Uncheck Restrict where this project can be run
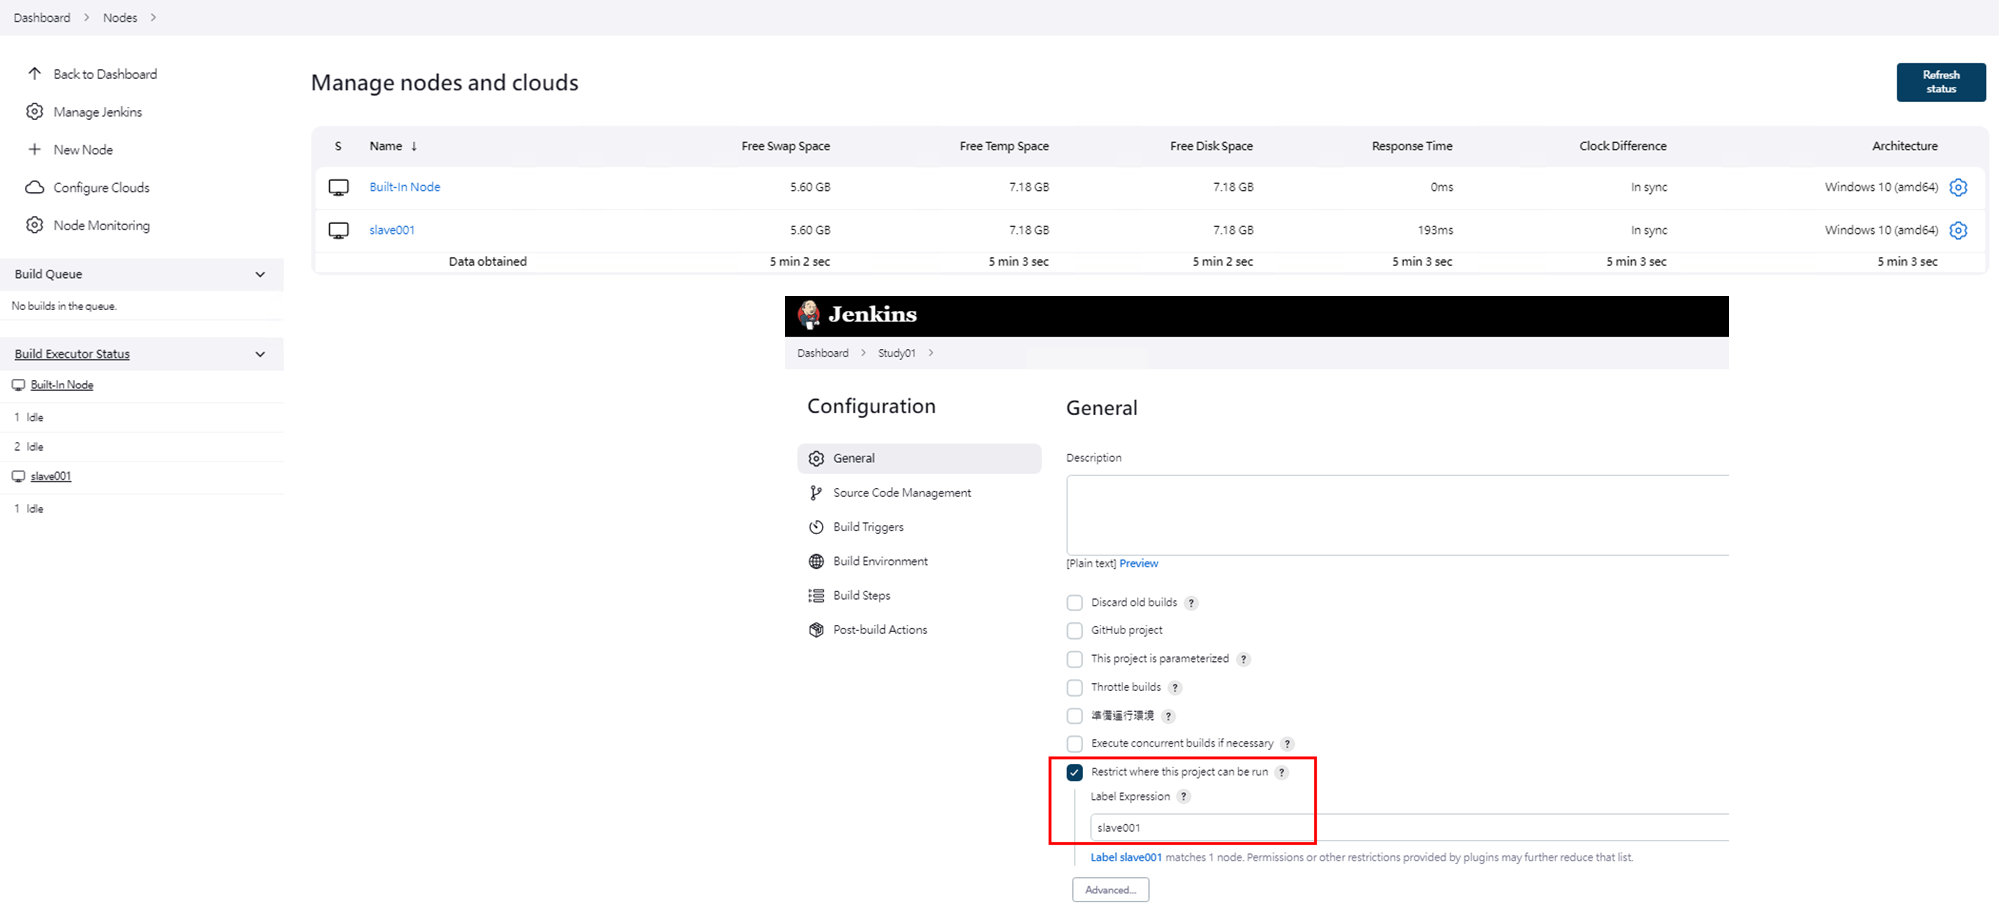Image resolution: width=2000 pixels, height=922 pixels. (1075, 772)
